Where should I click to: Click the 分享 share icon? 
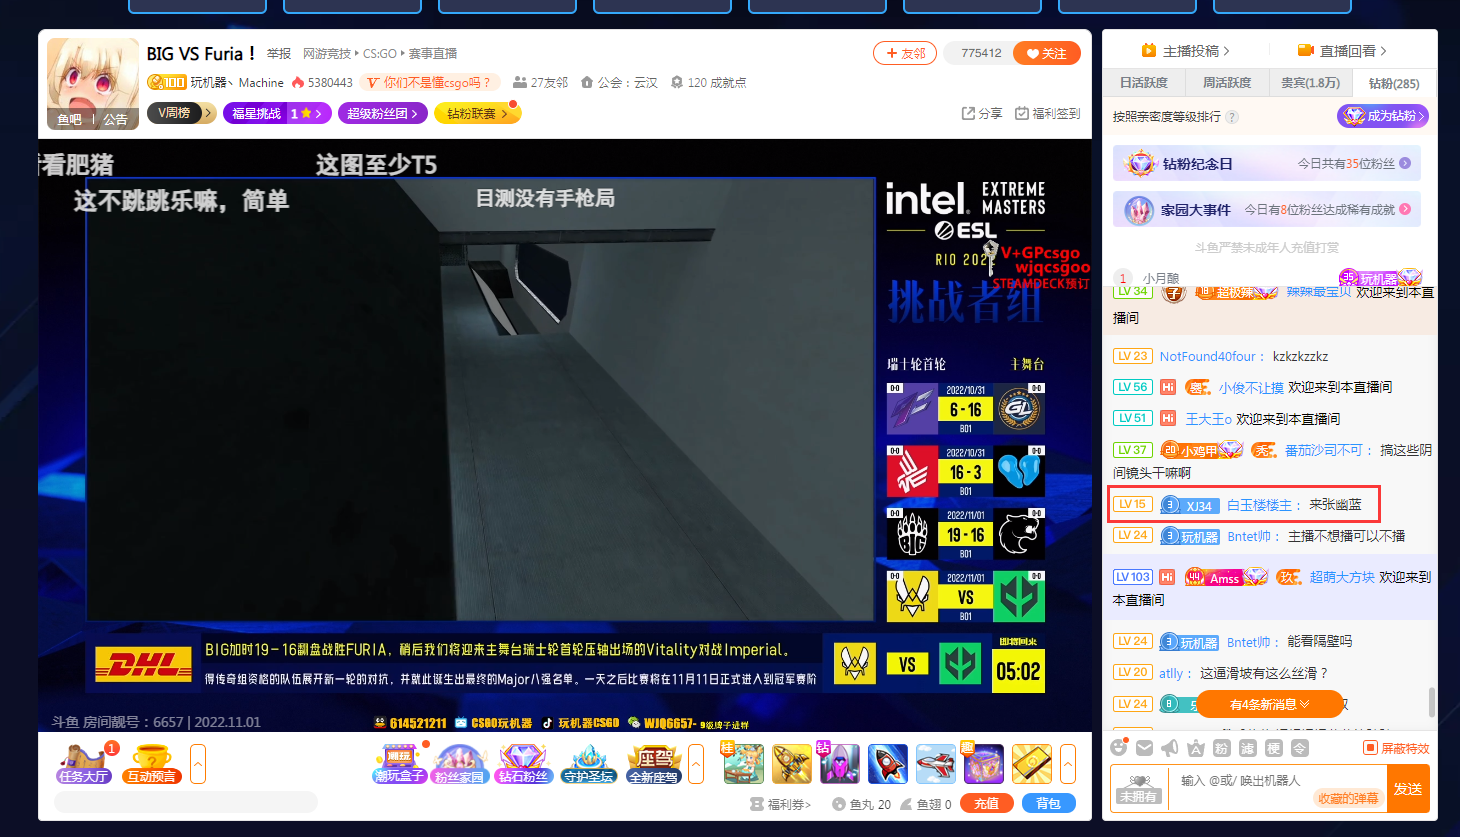pos(982,113)
